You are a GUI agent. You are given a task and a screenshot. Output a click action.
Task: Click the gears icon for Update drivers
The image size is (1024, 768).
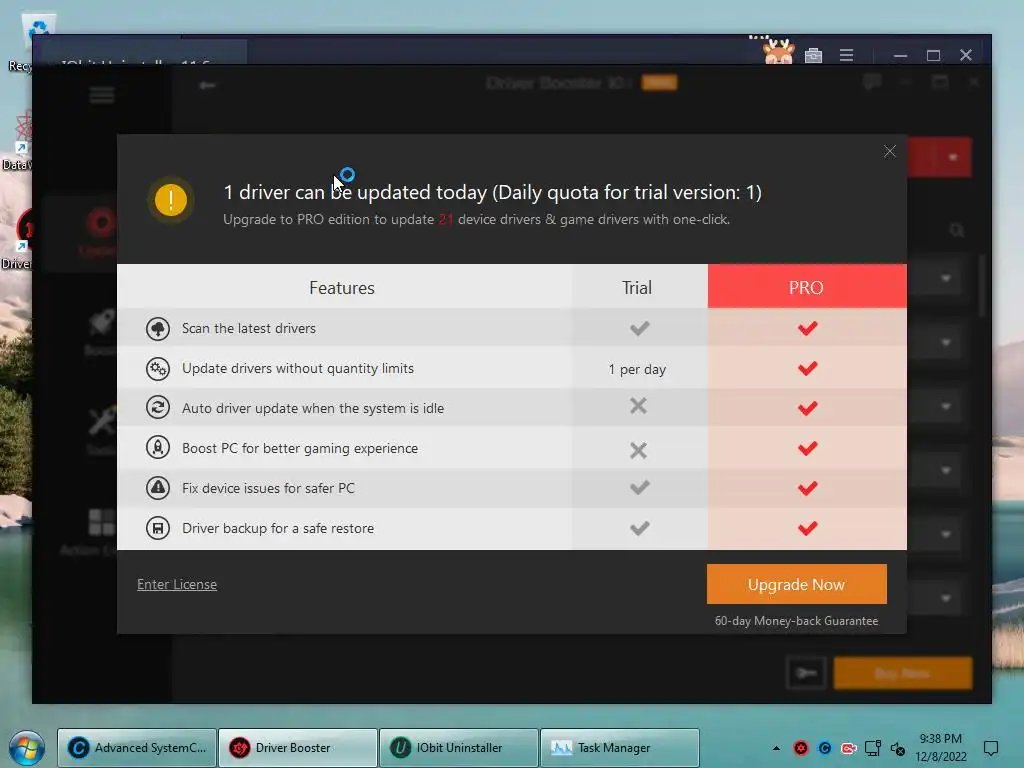click(x=157, y=369)
